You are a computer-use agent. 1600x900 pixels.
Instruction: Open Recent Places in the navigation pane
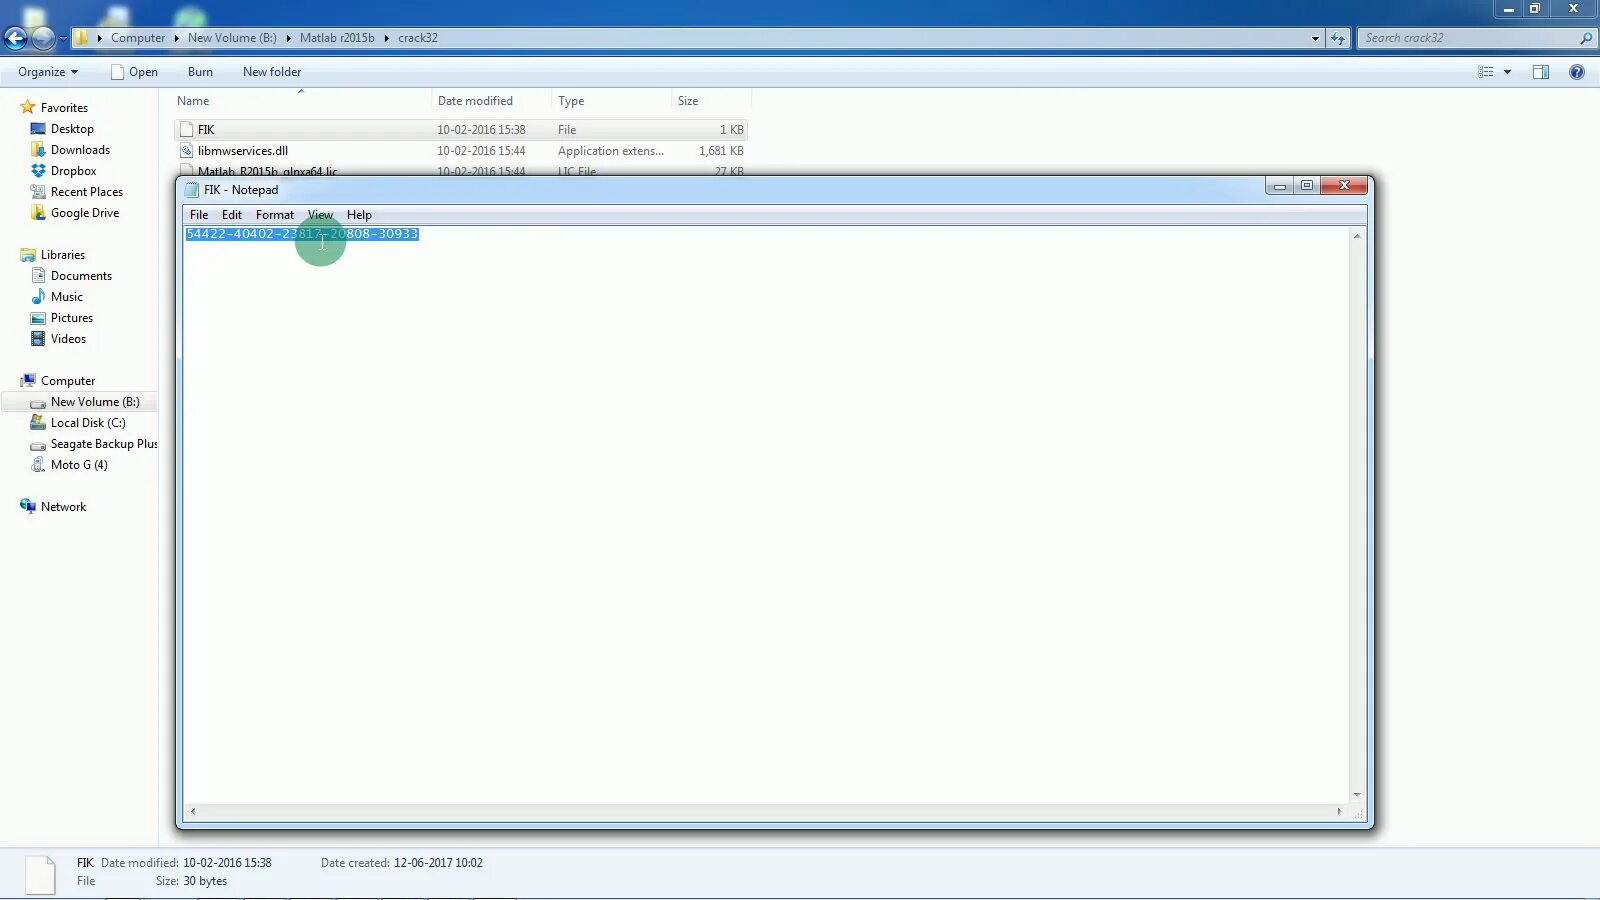[87, 192]
